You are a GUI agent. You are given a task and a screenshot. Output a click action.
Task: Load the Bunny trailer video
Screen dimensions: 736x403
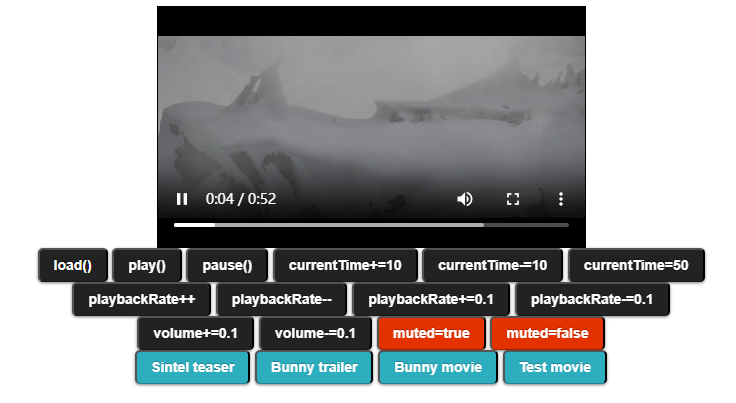click(x=314, y=367)
